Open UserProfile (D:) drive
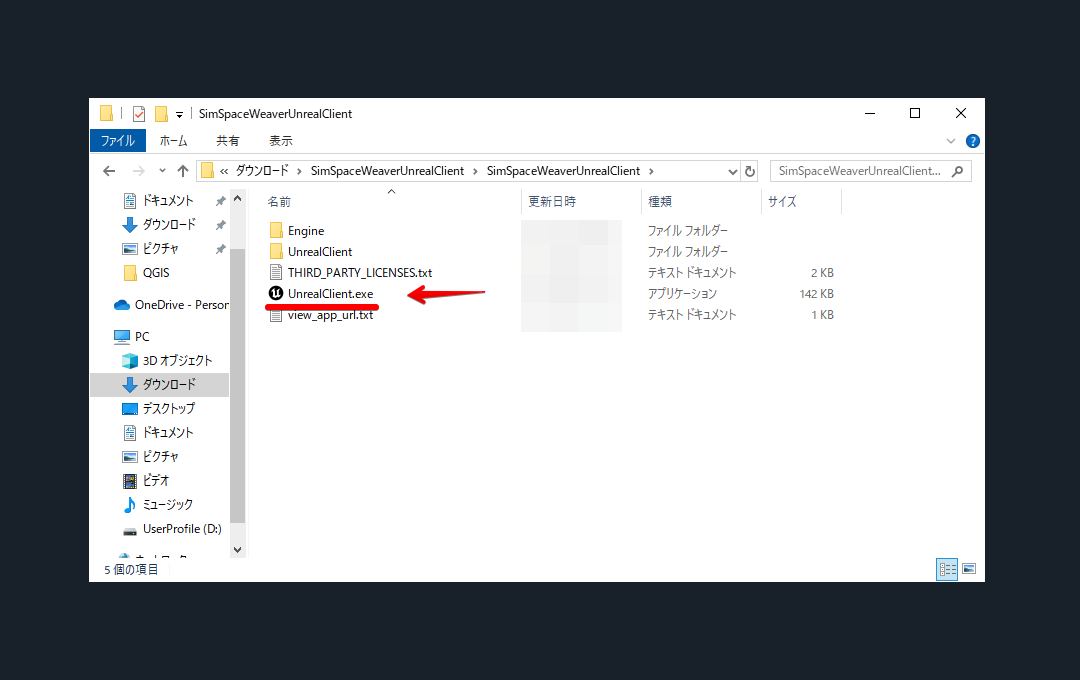The width and height of the screenshot is (1080, 680). [x=182, y=528]
